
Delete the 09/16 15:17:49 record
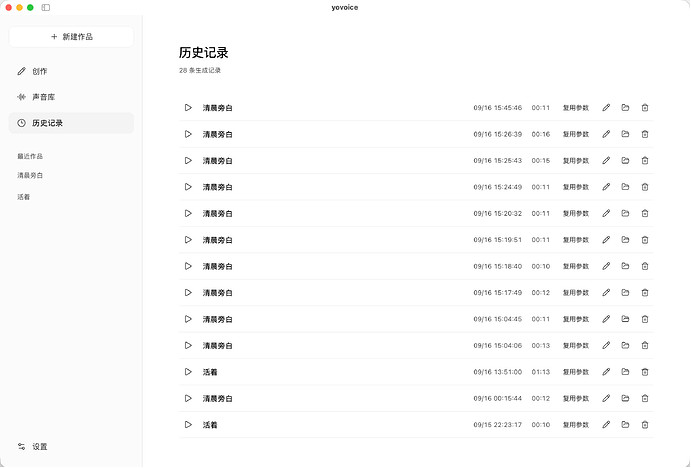pyautogui.click(x=645, y=293)
